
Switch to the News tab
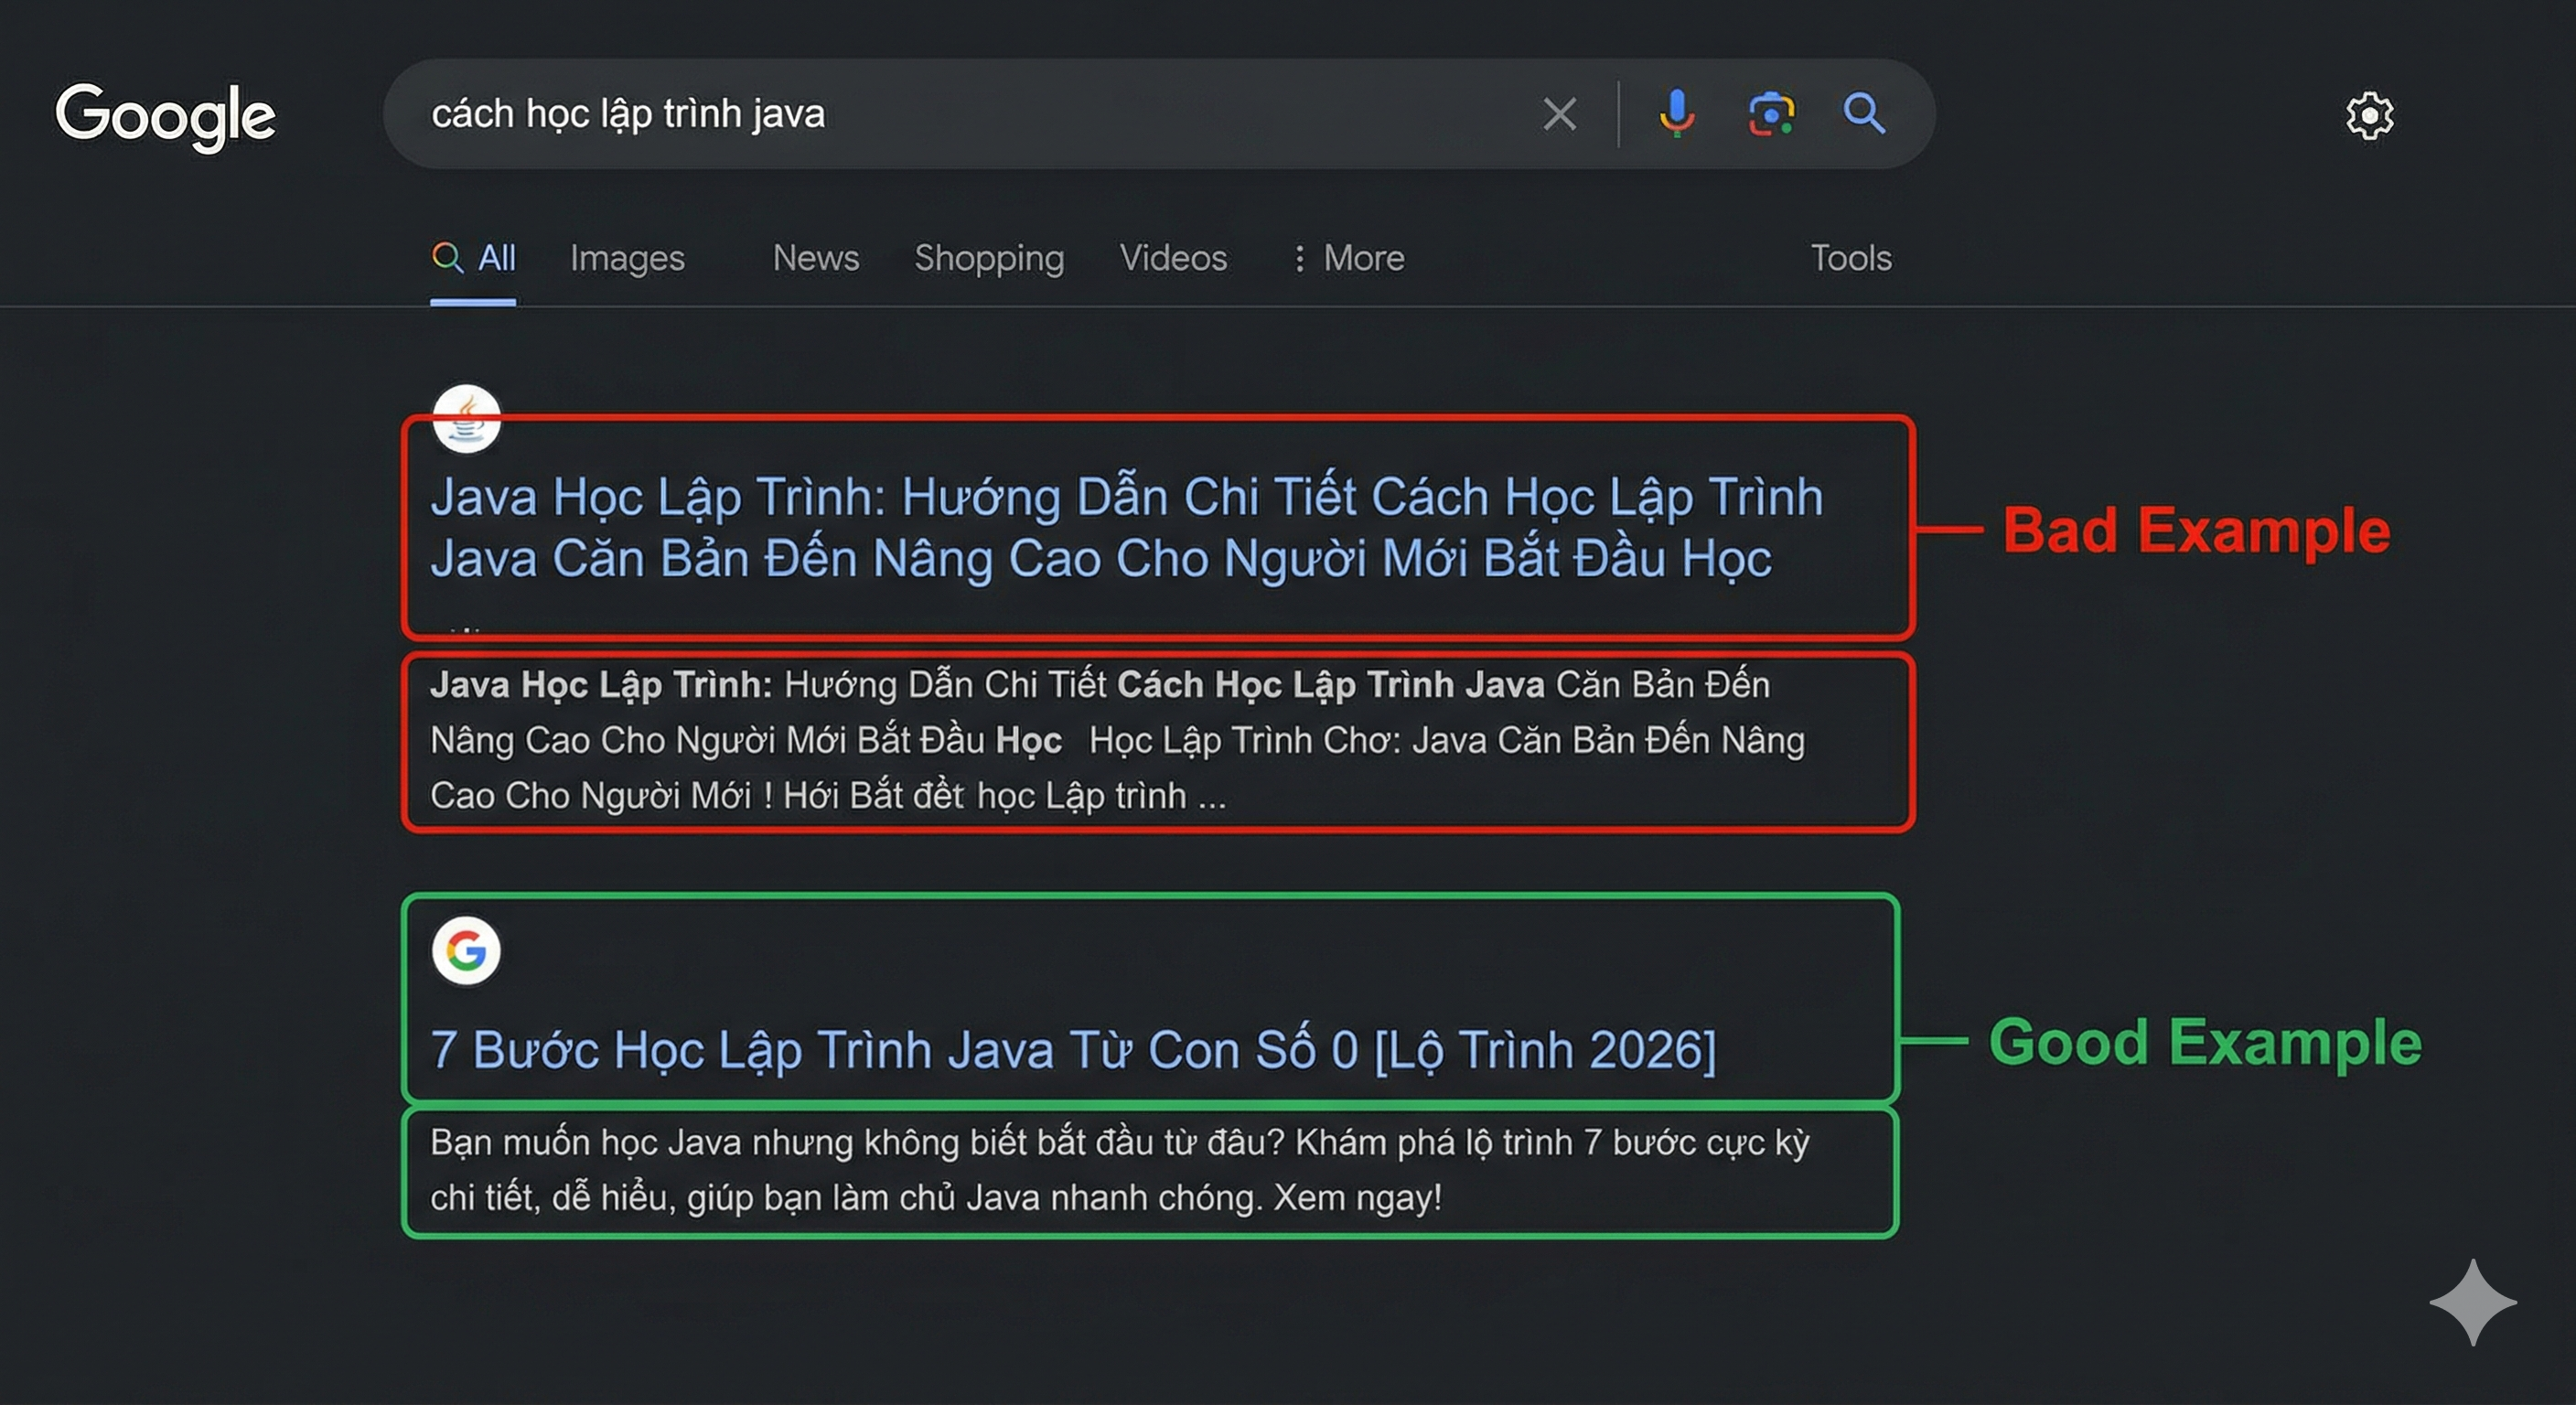point(815,258)
